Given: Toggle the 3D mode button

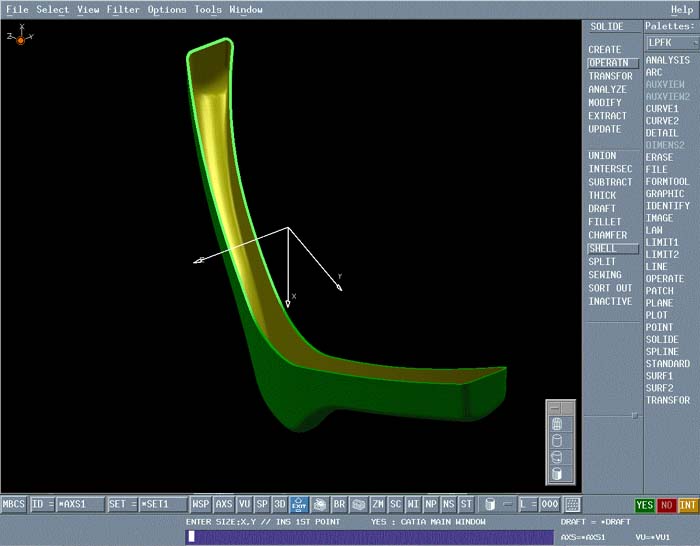Looking at the screenshot, I should (280, 505).
